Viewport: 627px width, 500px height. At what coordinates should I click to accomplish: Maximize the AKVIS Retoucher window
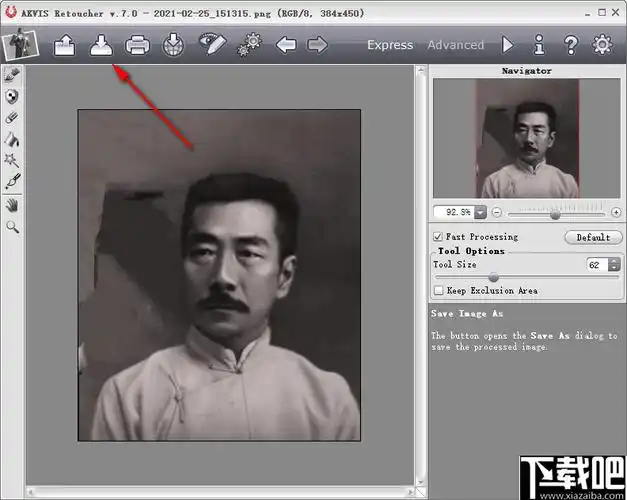[x=602, y=12]
